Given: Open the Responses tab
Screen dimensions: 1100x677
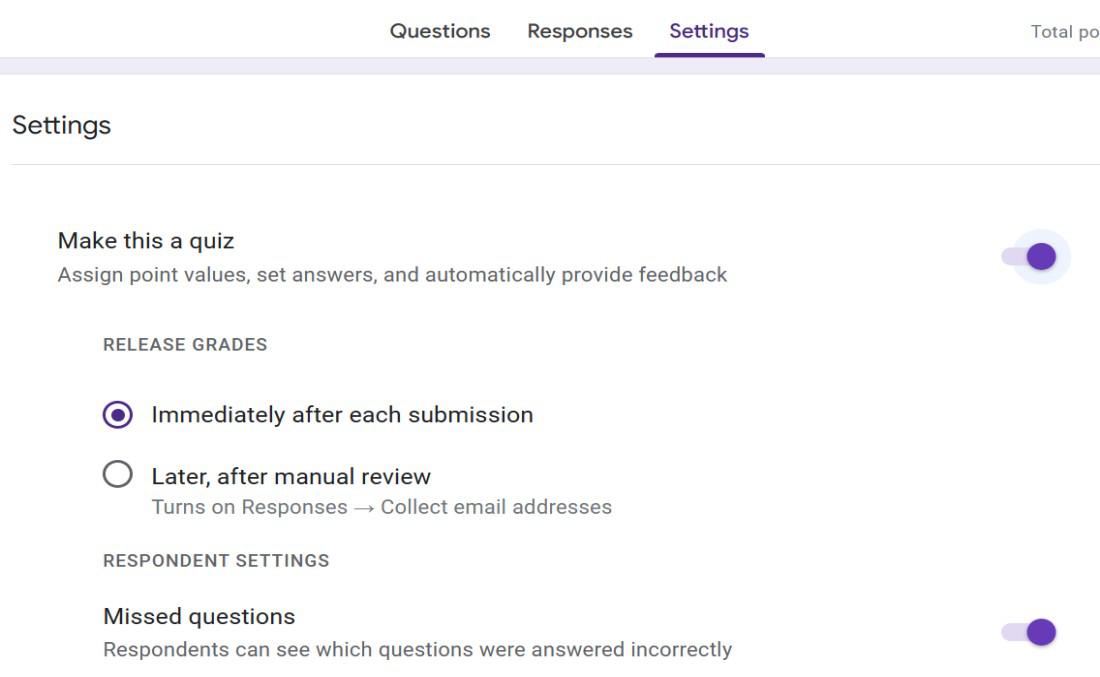Looking at the screenshot, I should (580, 31).
